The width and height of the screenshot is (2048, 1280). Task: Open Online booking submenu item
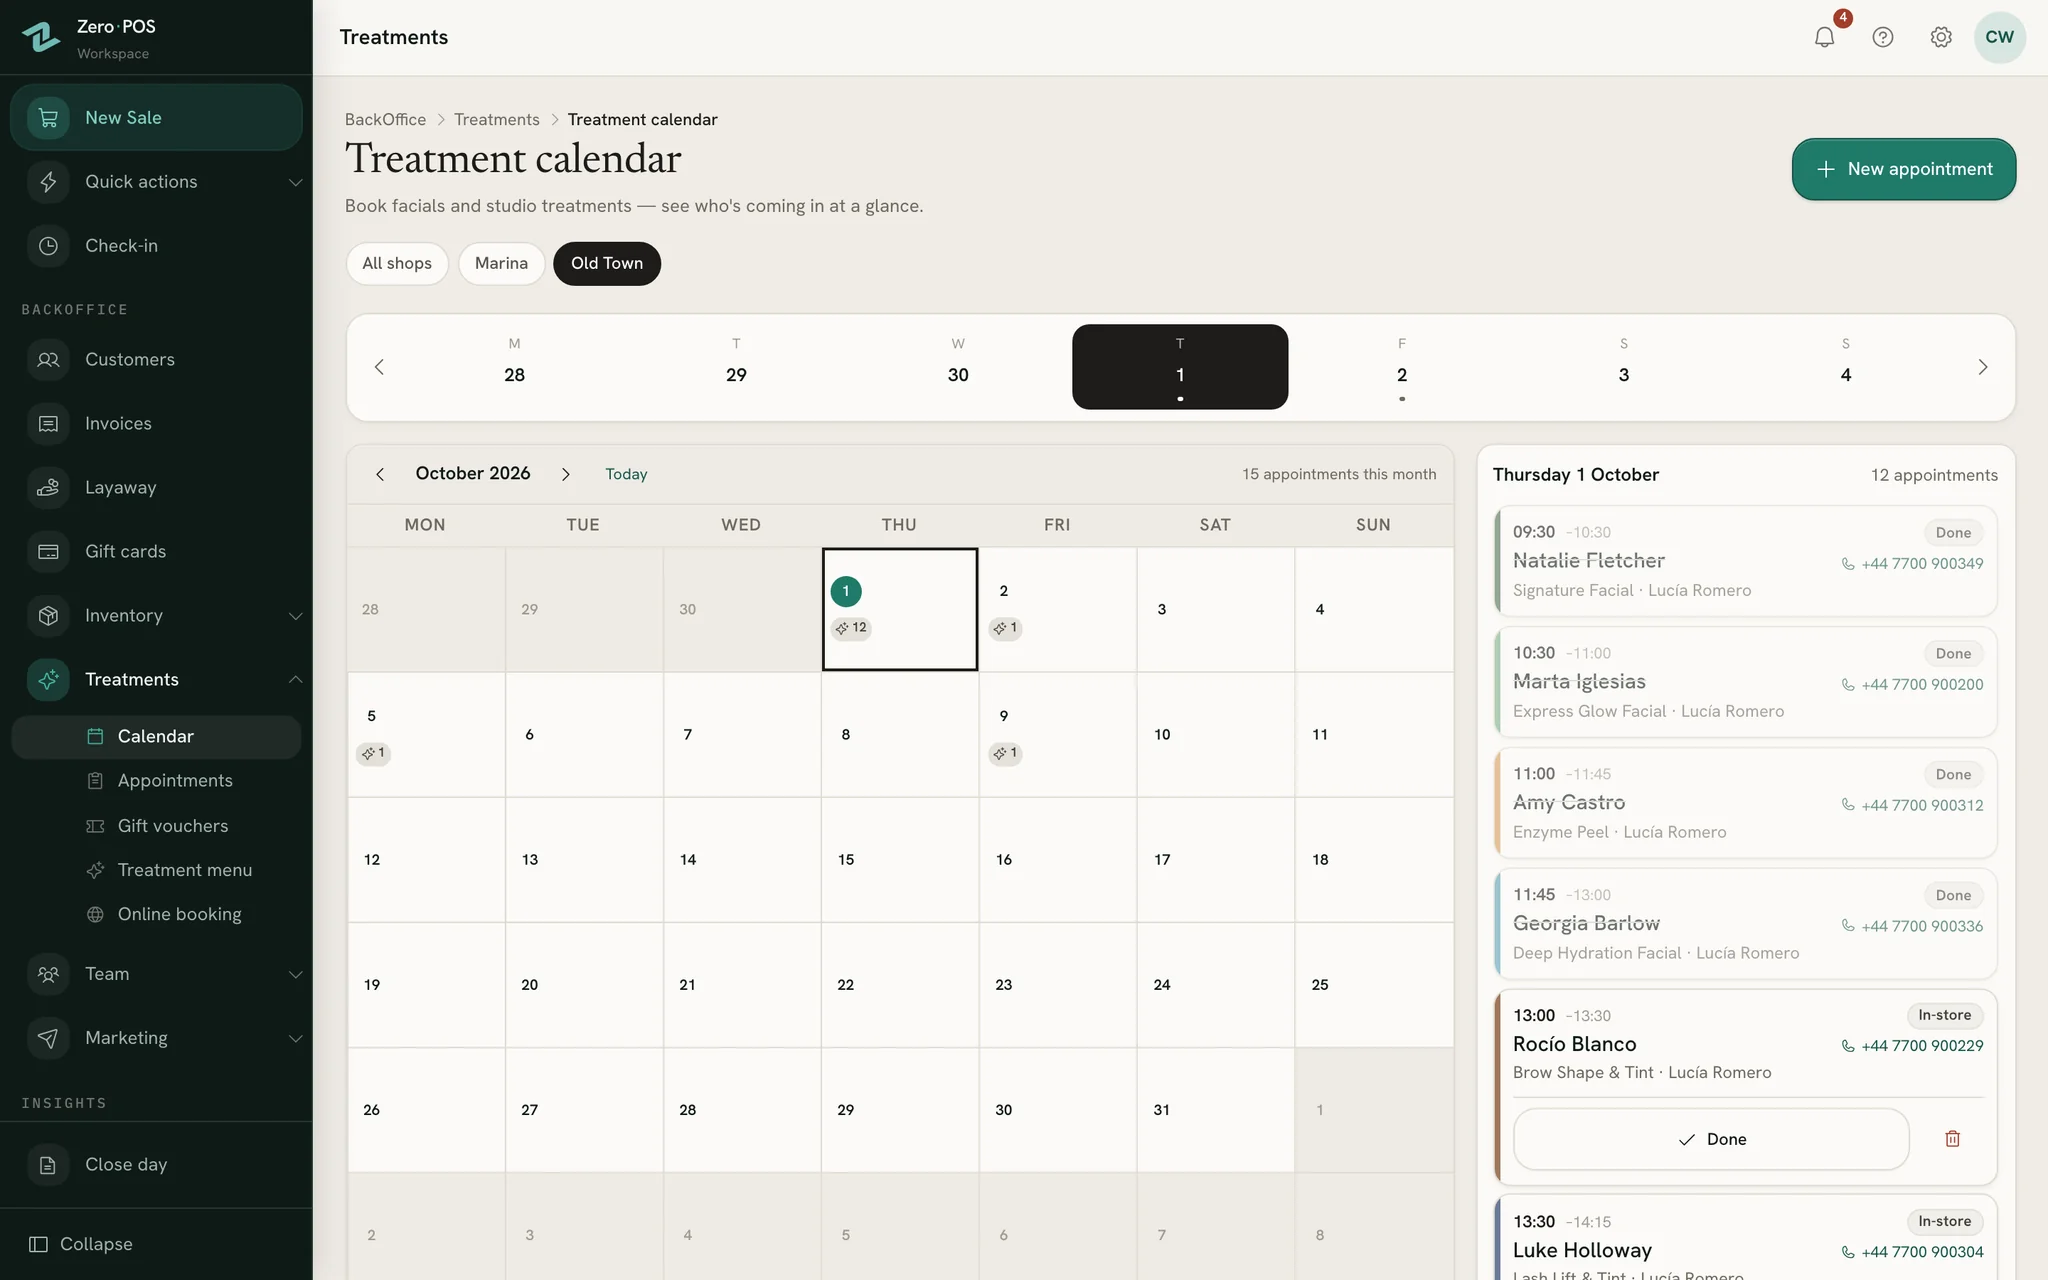[156, 914]
